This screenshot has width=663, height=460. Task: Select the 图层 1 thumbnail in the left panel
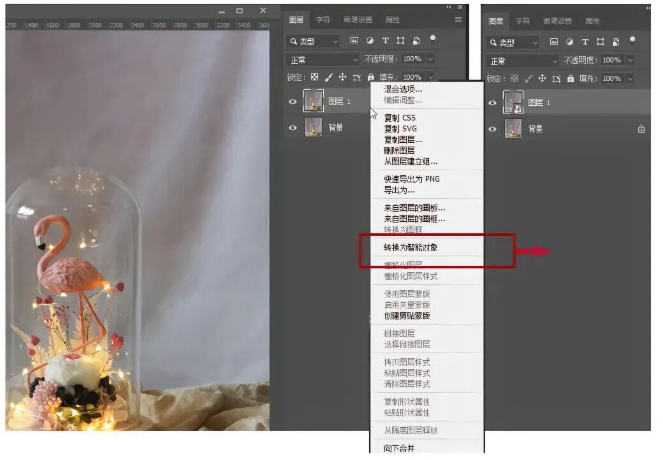(x=313, y=101)
